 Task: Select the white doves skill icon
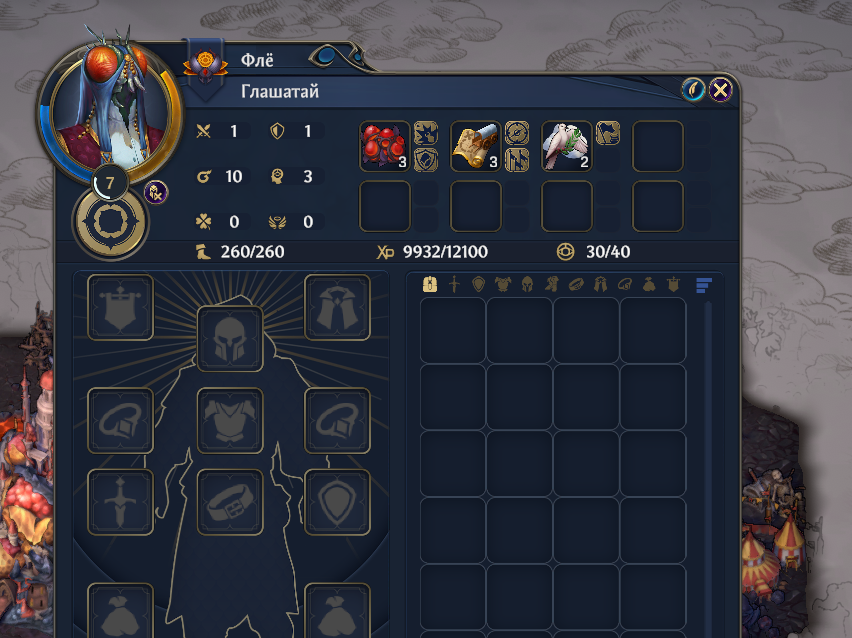[566, 146]
